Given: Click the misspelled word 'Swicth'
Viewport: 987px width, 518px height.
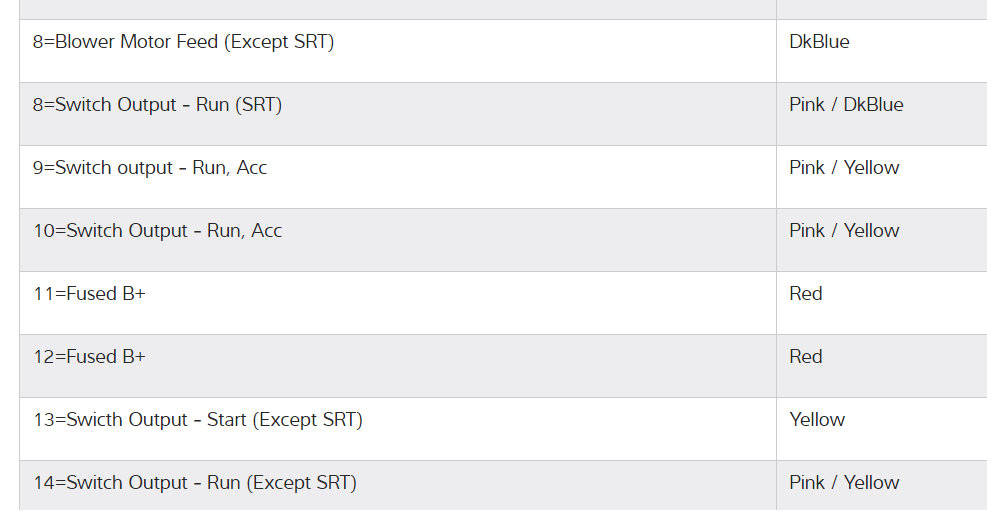Looking at the screenshot, I should click(x=96, y=420).
